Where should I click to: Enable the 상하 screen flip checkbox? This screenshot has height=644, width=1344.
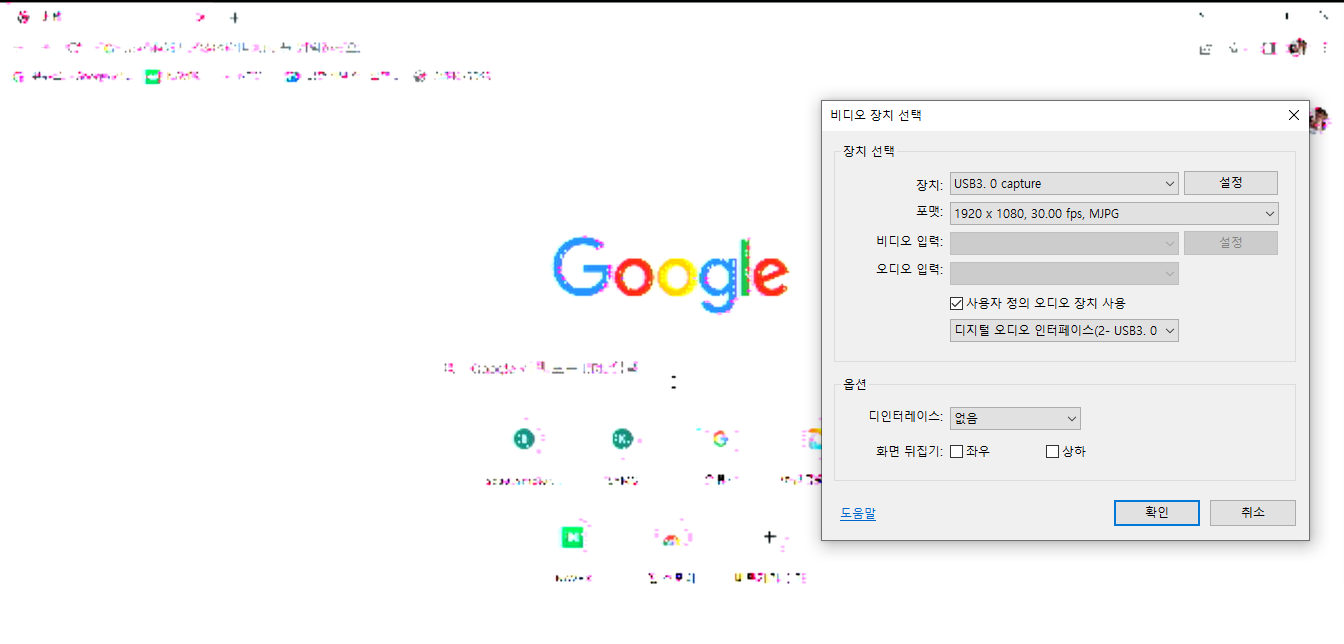coord(1052,451)
